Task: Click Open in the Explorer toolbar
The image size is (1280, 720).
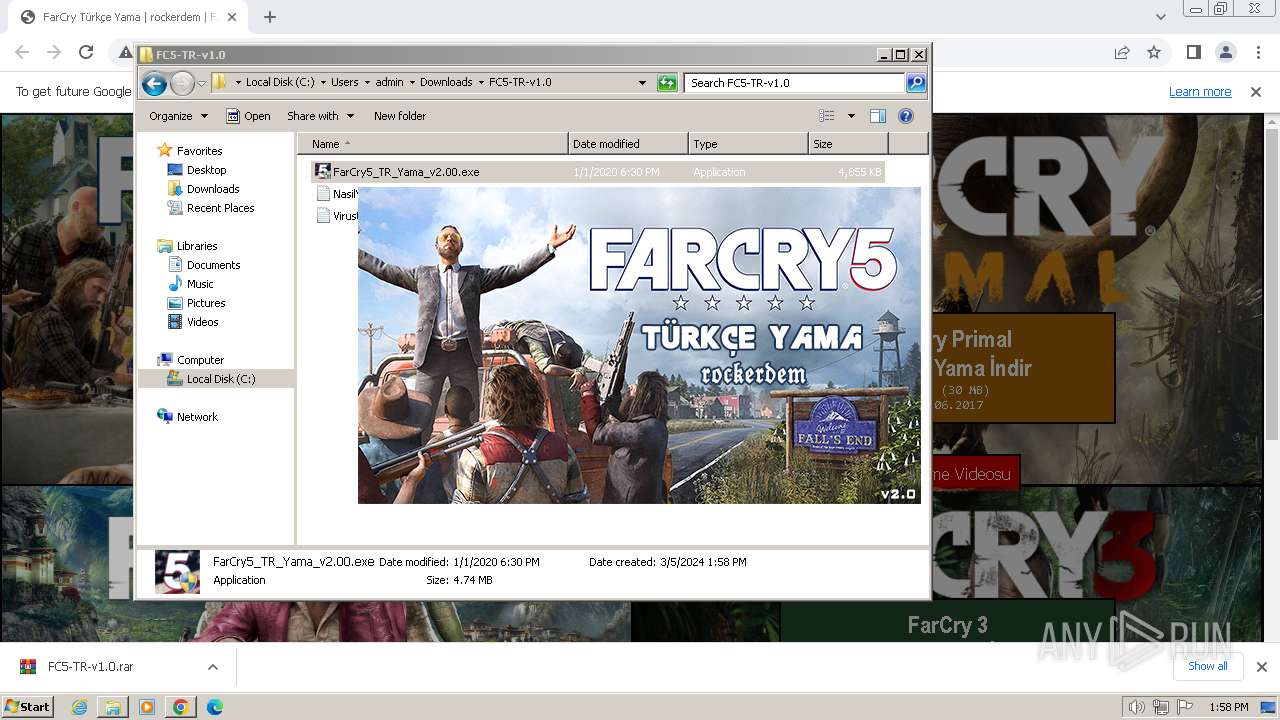Action: (x=248, y=116)
